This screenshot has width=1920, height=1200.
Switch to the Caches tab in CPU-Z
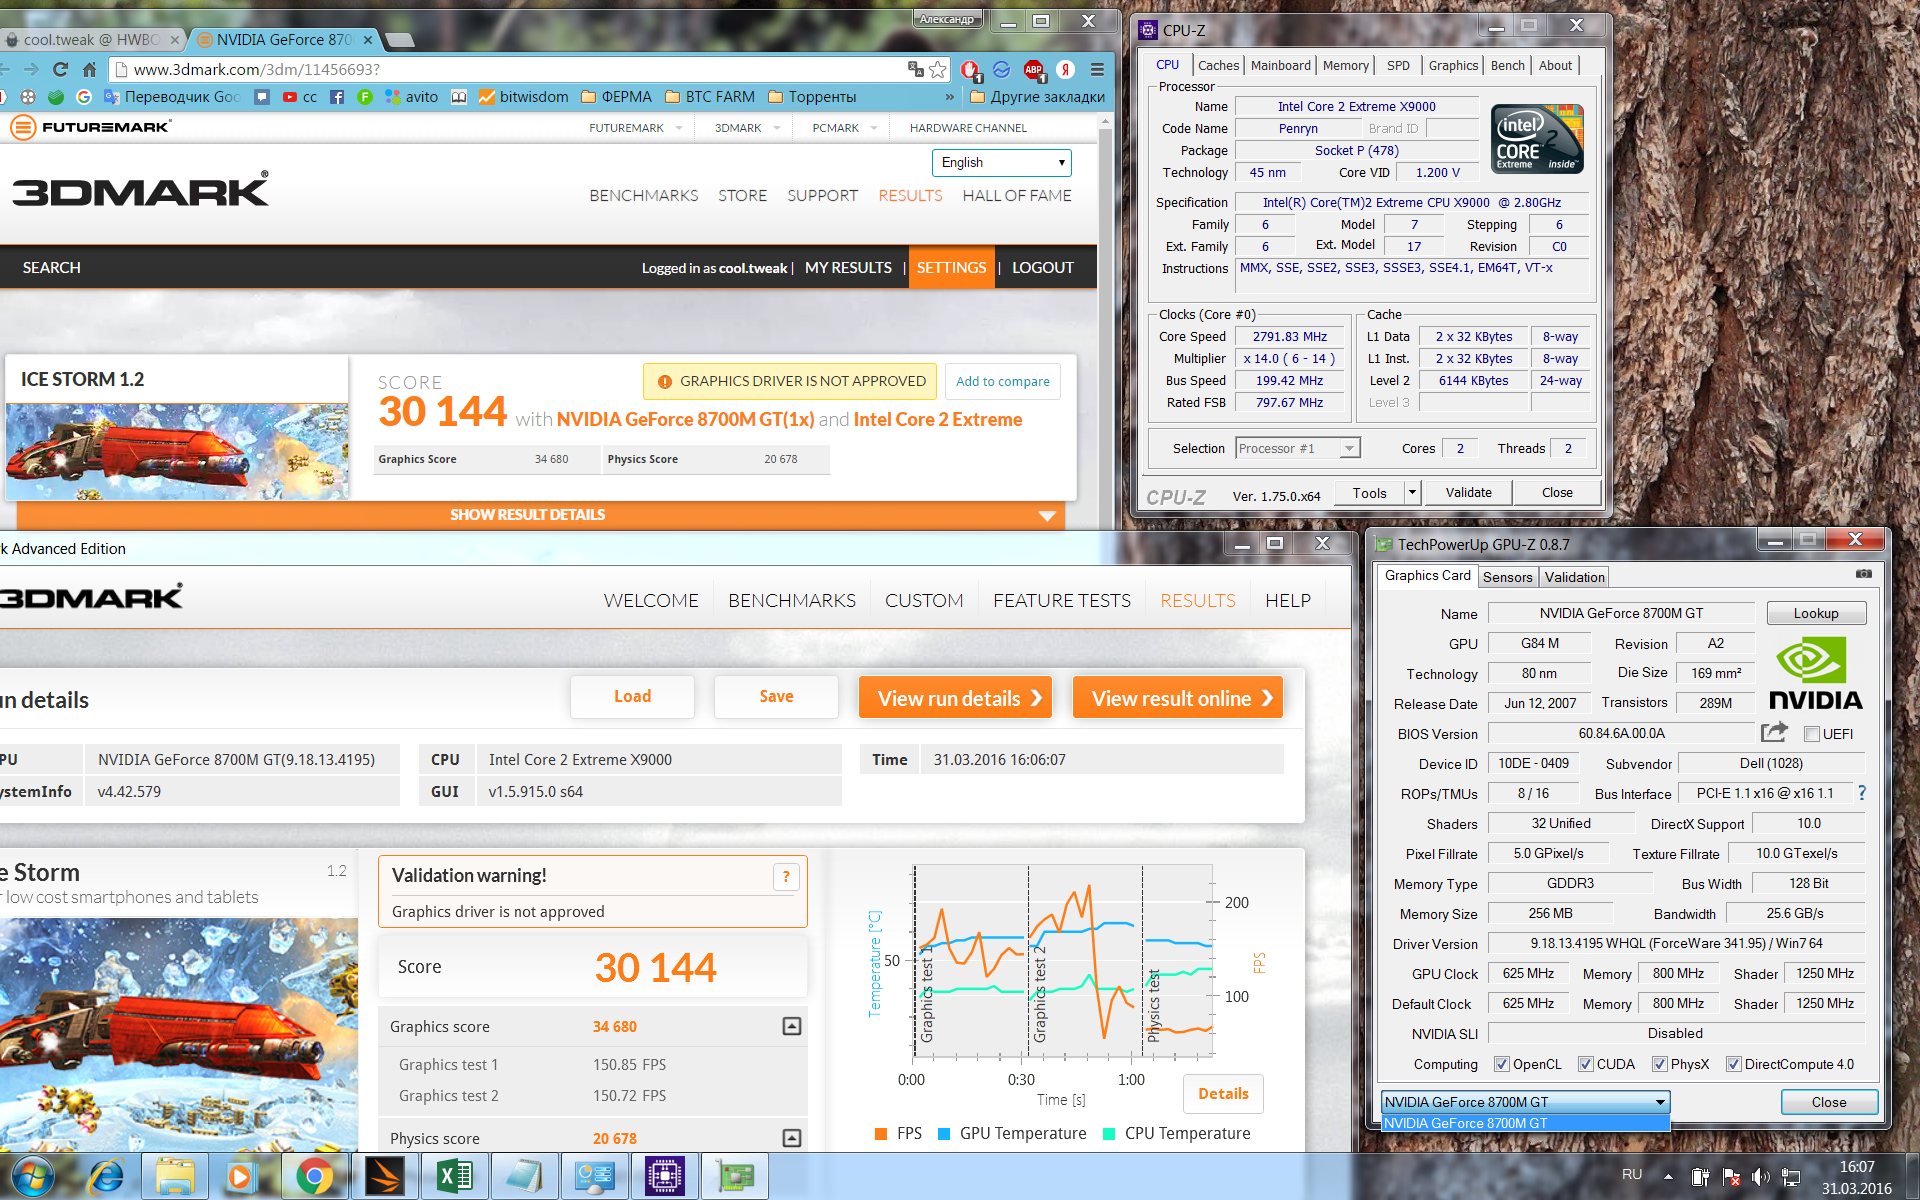1218,65
